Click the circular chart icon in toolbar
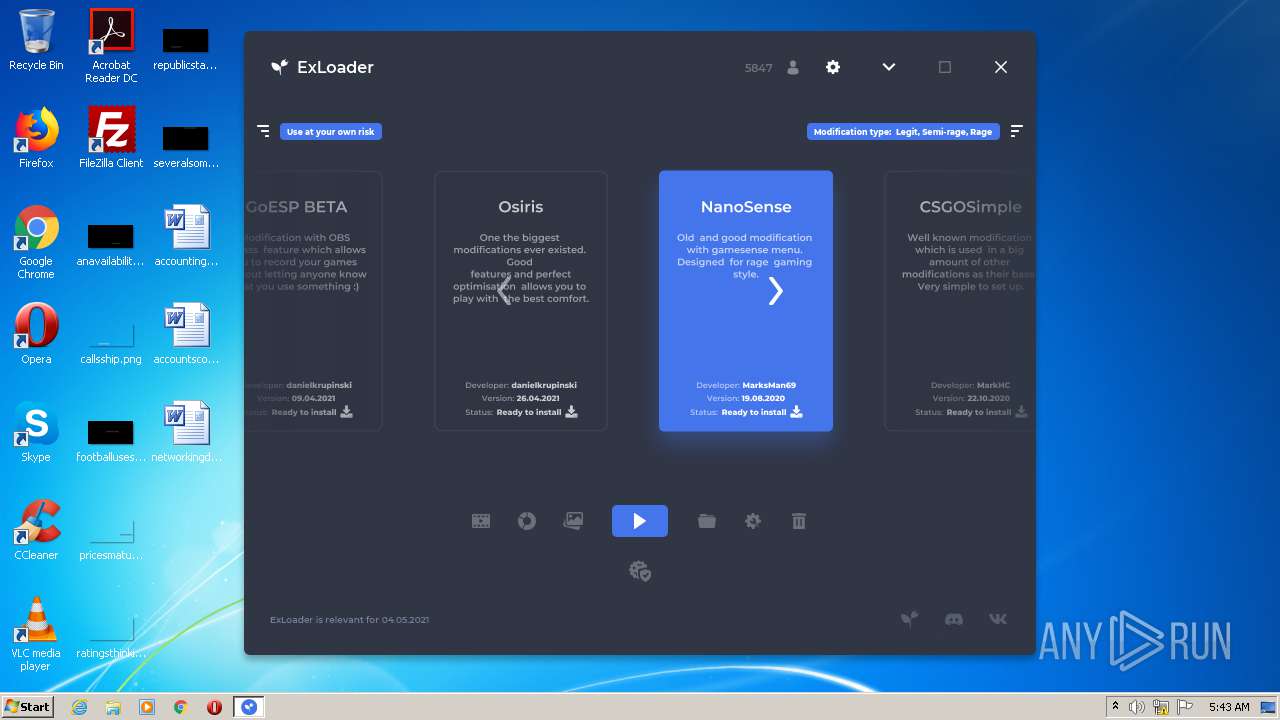Image resolution: width=1280 pixels, height=720 pixels. [527, 521]
